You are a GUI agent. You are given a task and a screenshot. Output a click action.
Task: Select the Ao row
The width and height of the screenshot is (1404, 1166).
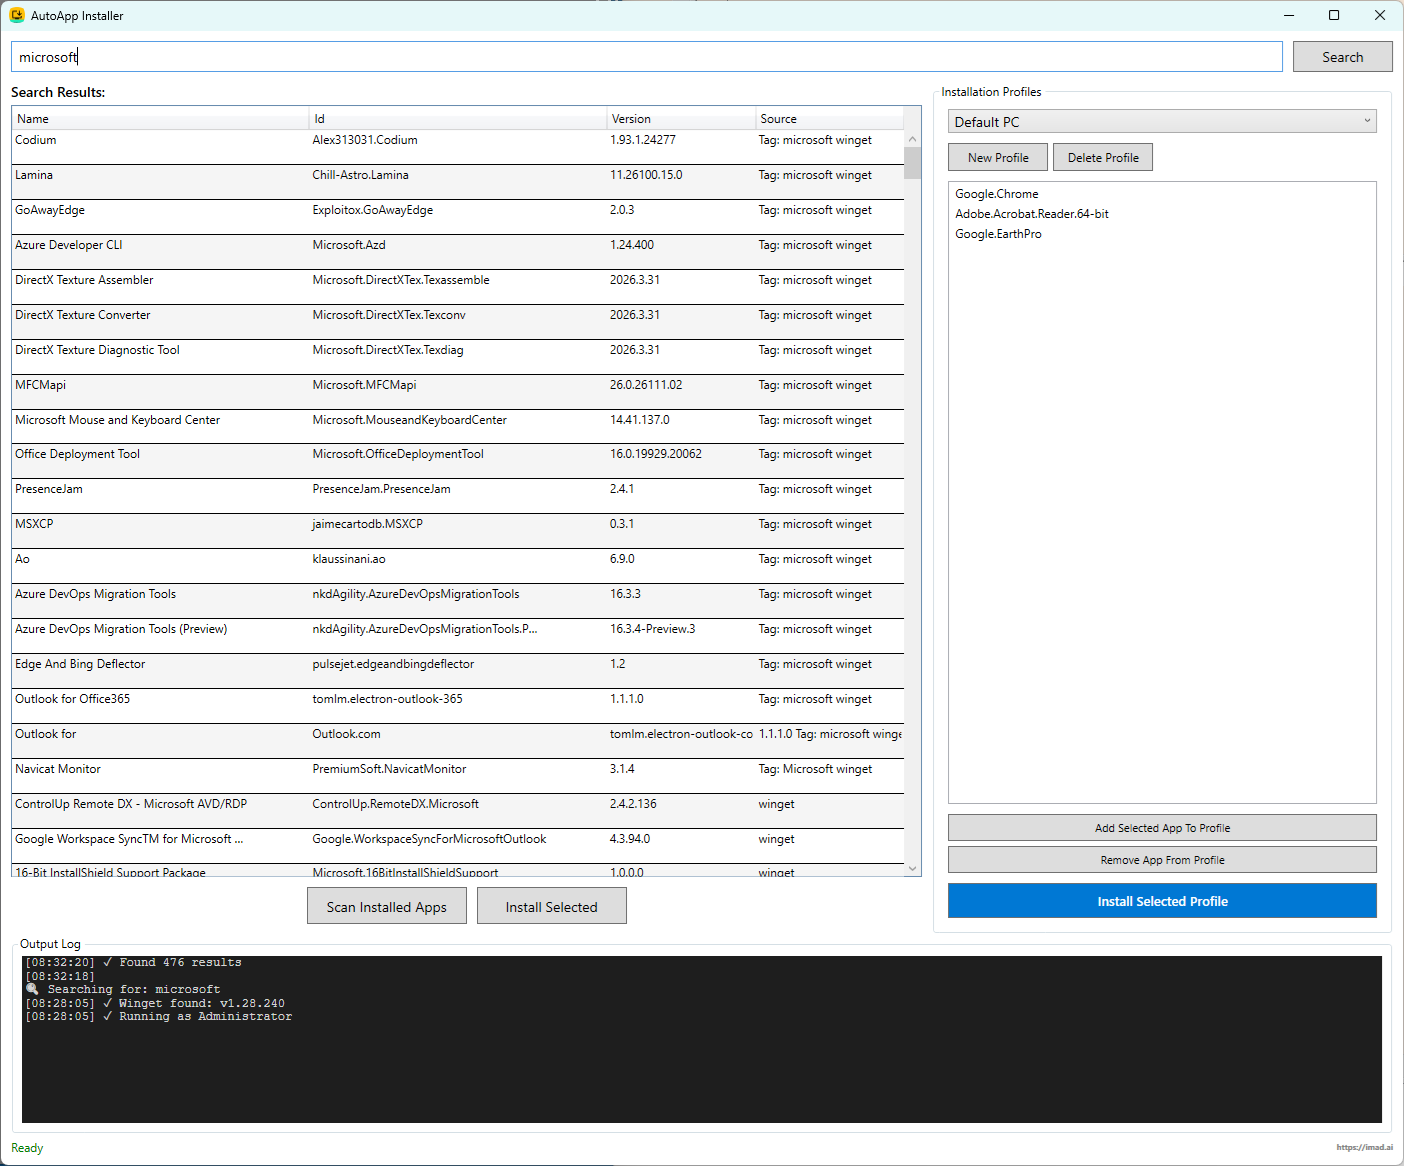coord(458,566)
